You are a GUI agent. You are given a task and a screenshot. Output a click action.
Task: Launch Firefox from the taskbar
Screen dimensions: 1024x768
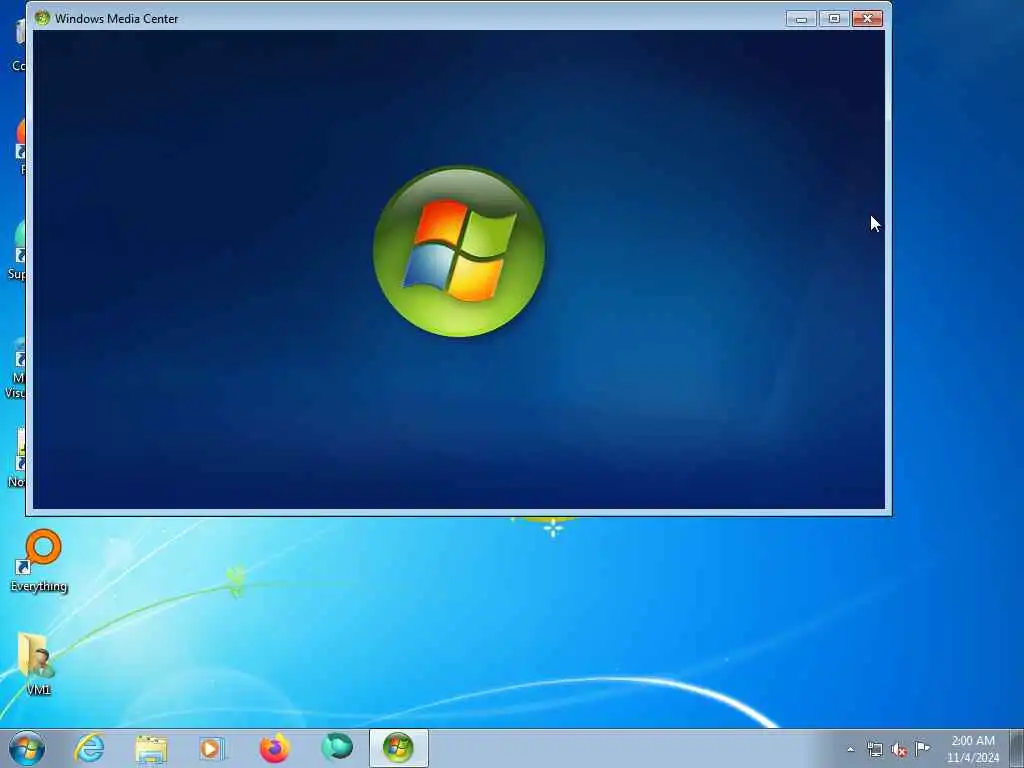pyautogui.click(x=274, y=748)
